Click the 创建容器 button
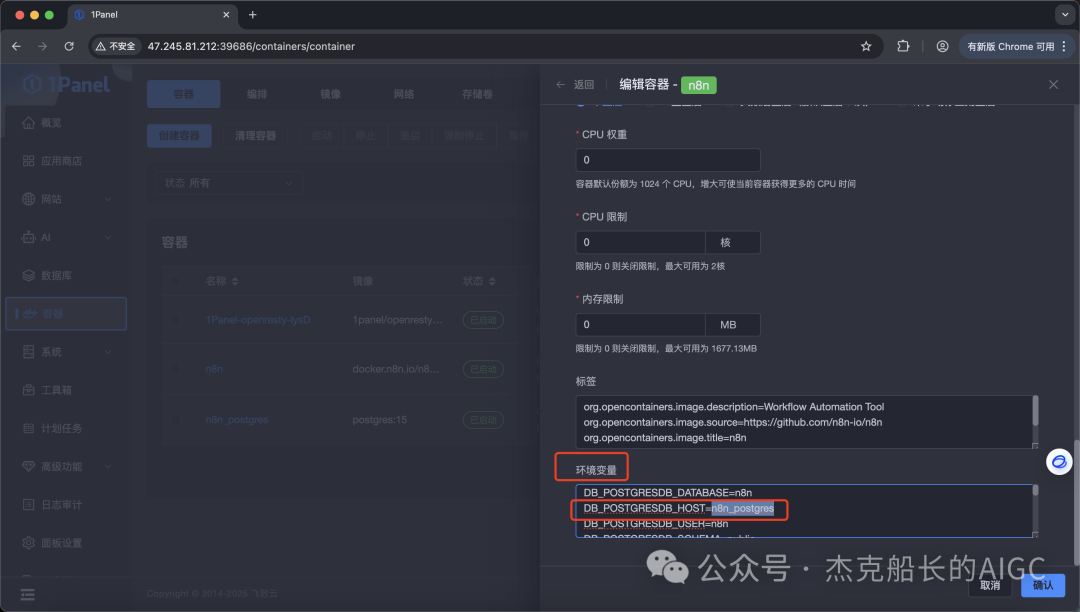This screenshot has height=612, width=1080. [x=179, y=136]
